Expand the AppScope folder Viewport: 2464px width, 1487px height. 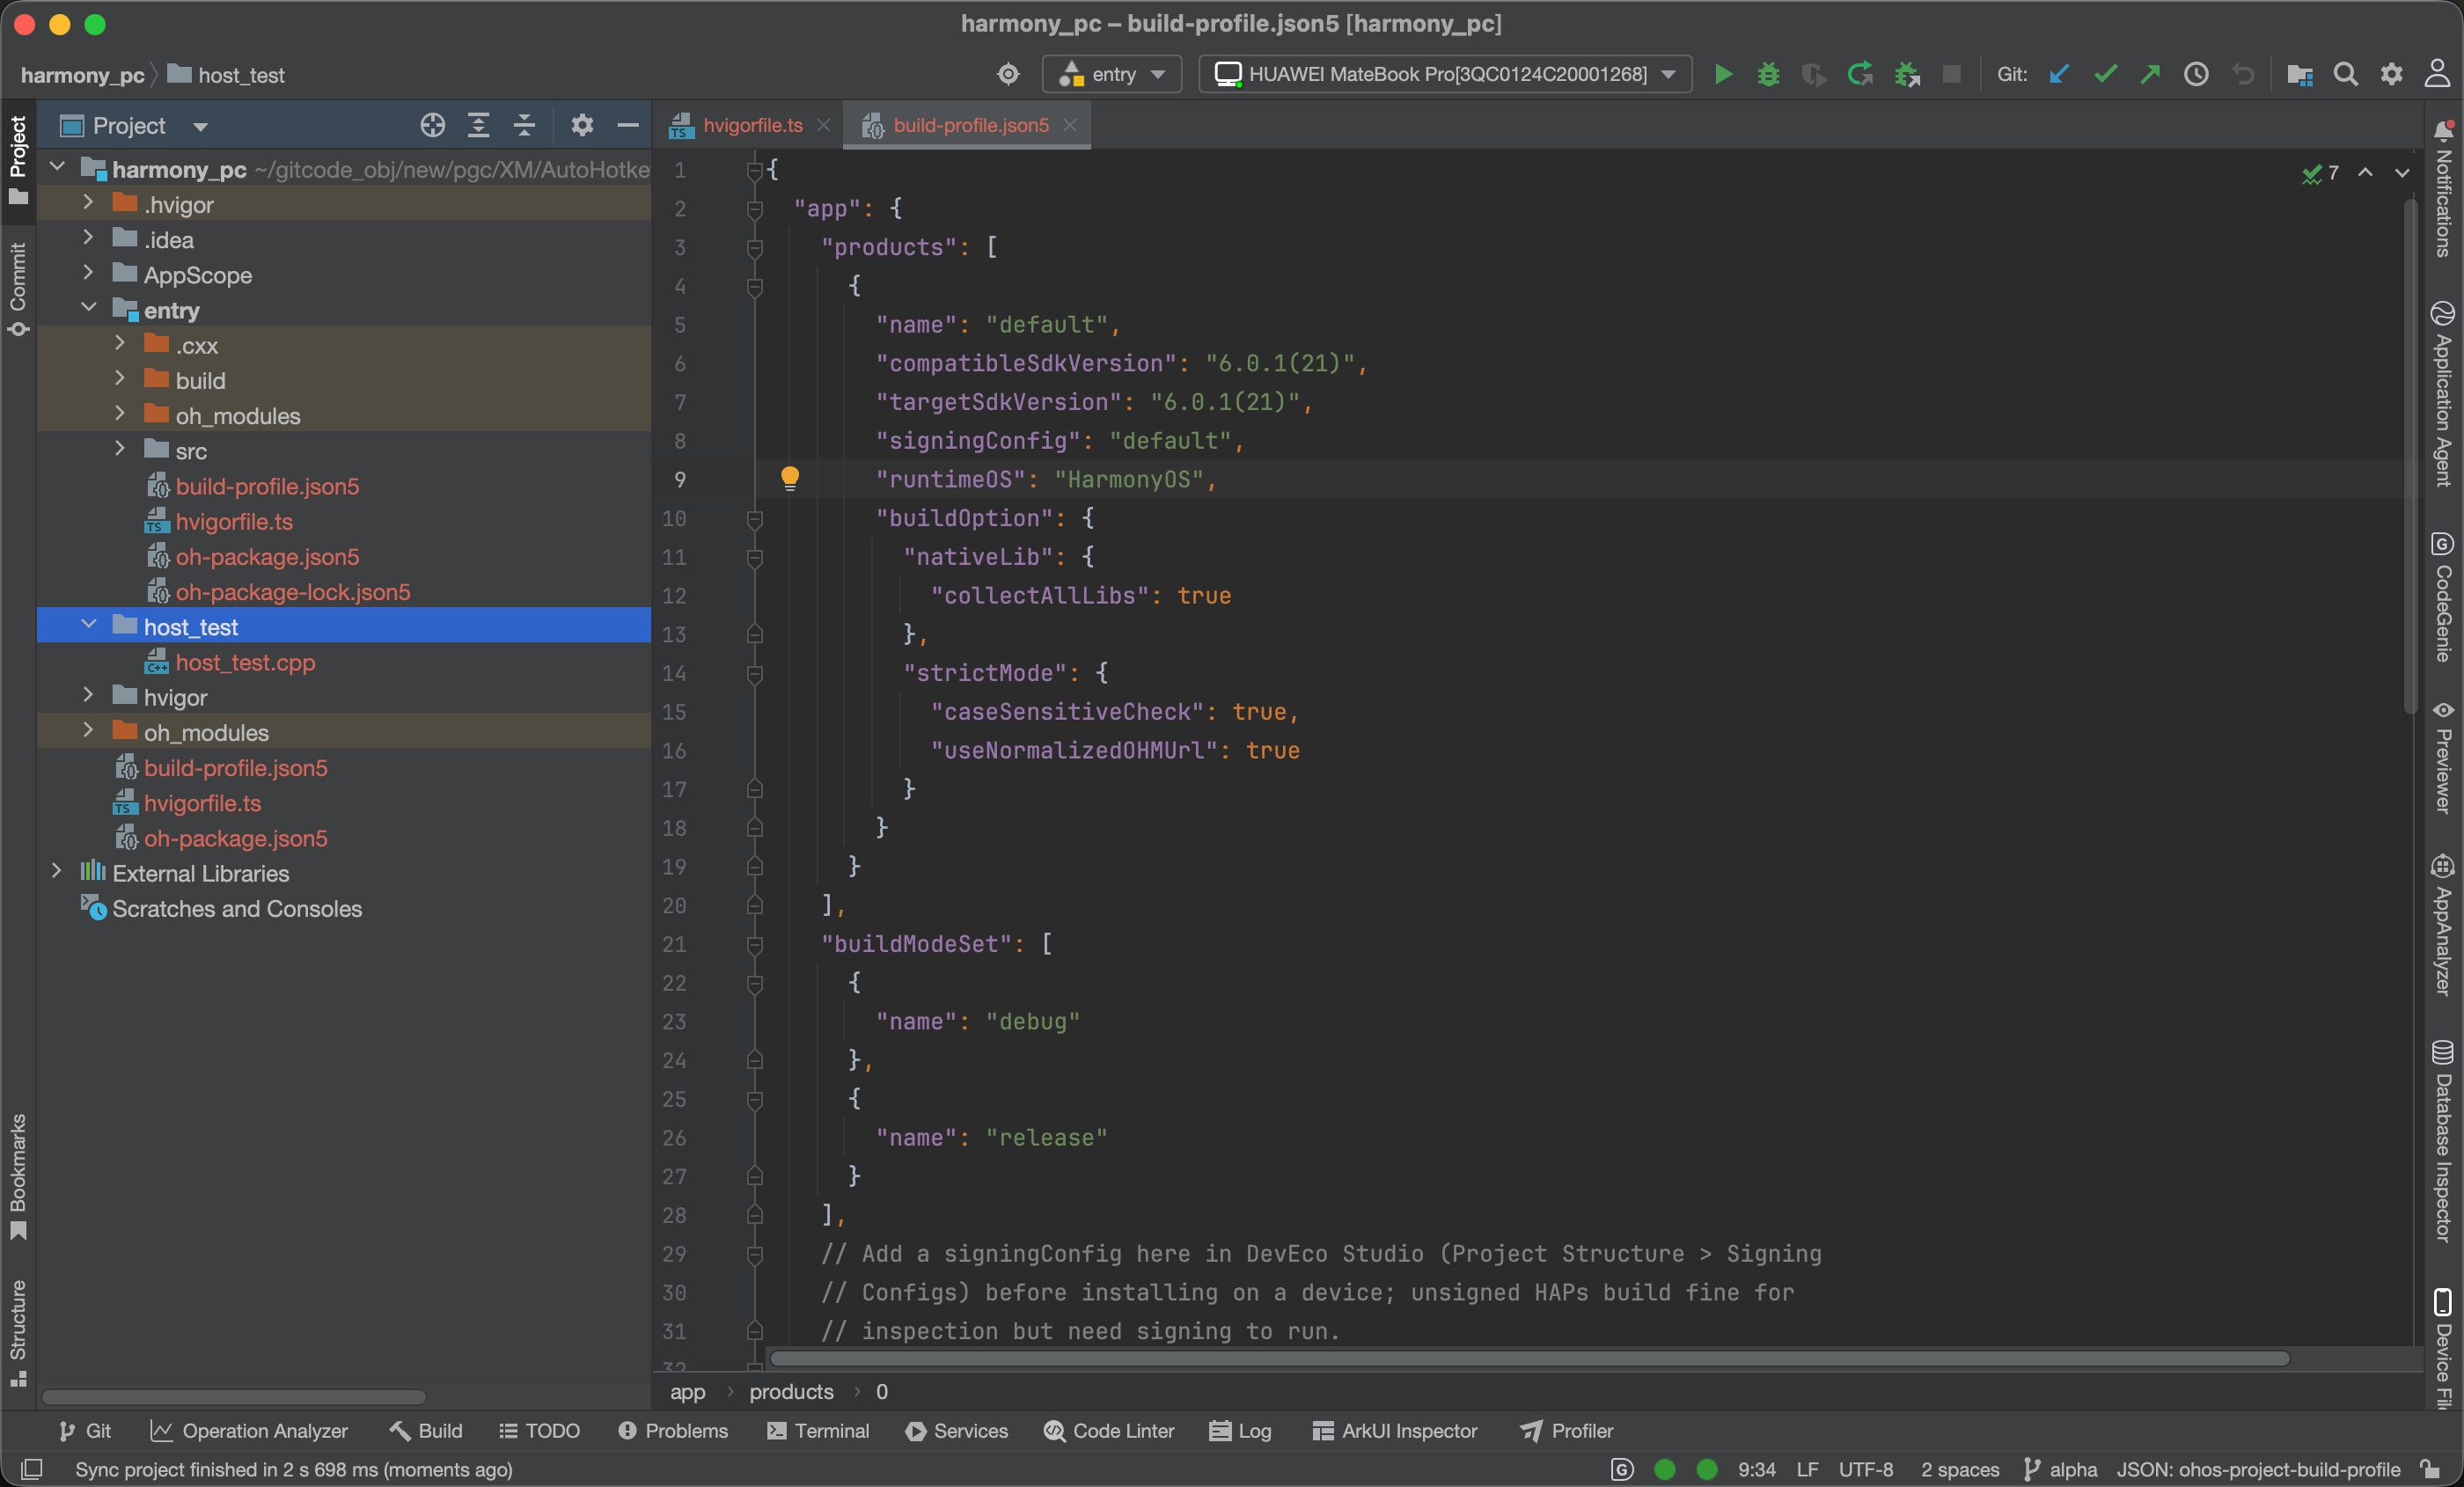(88, 274)
